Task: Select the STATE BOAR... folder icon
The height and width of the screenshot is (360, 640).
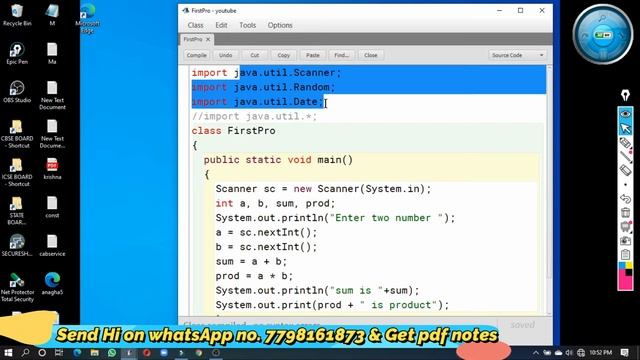Action: (x=17, y=211)
